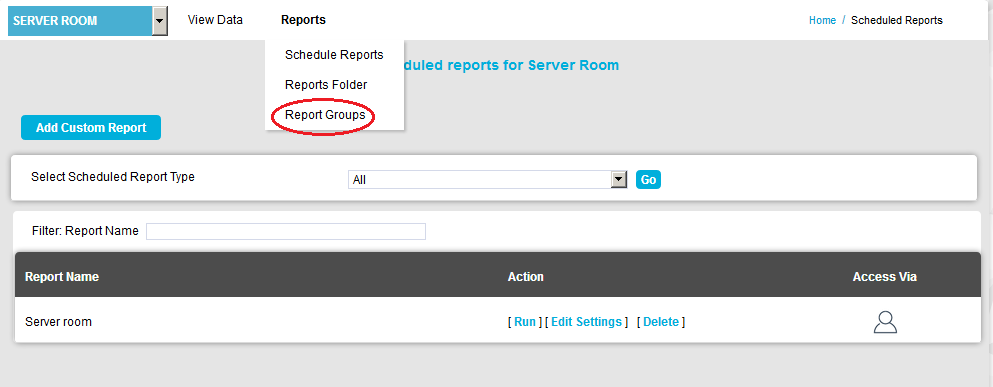Click the Select Scheduled Report Type label
The image size is (993, 387).
coord(113,177)
